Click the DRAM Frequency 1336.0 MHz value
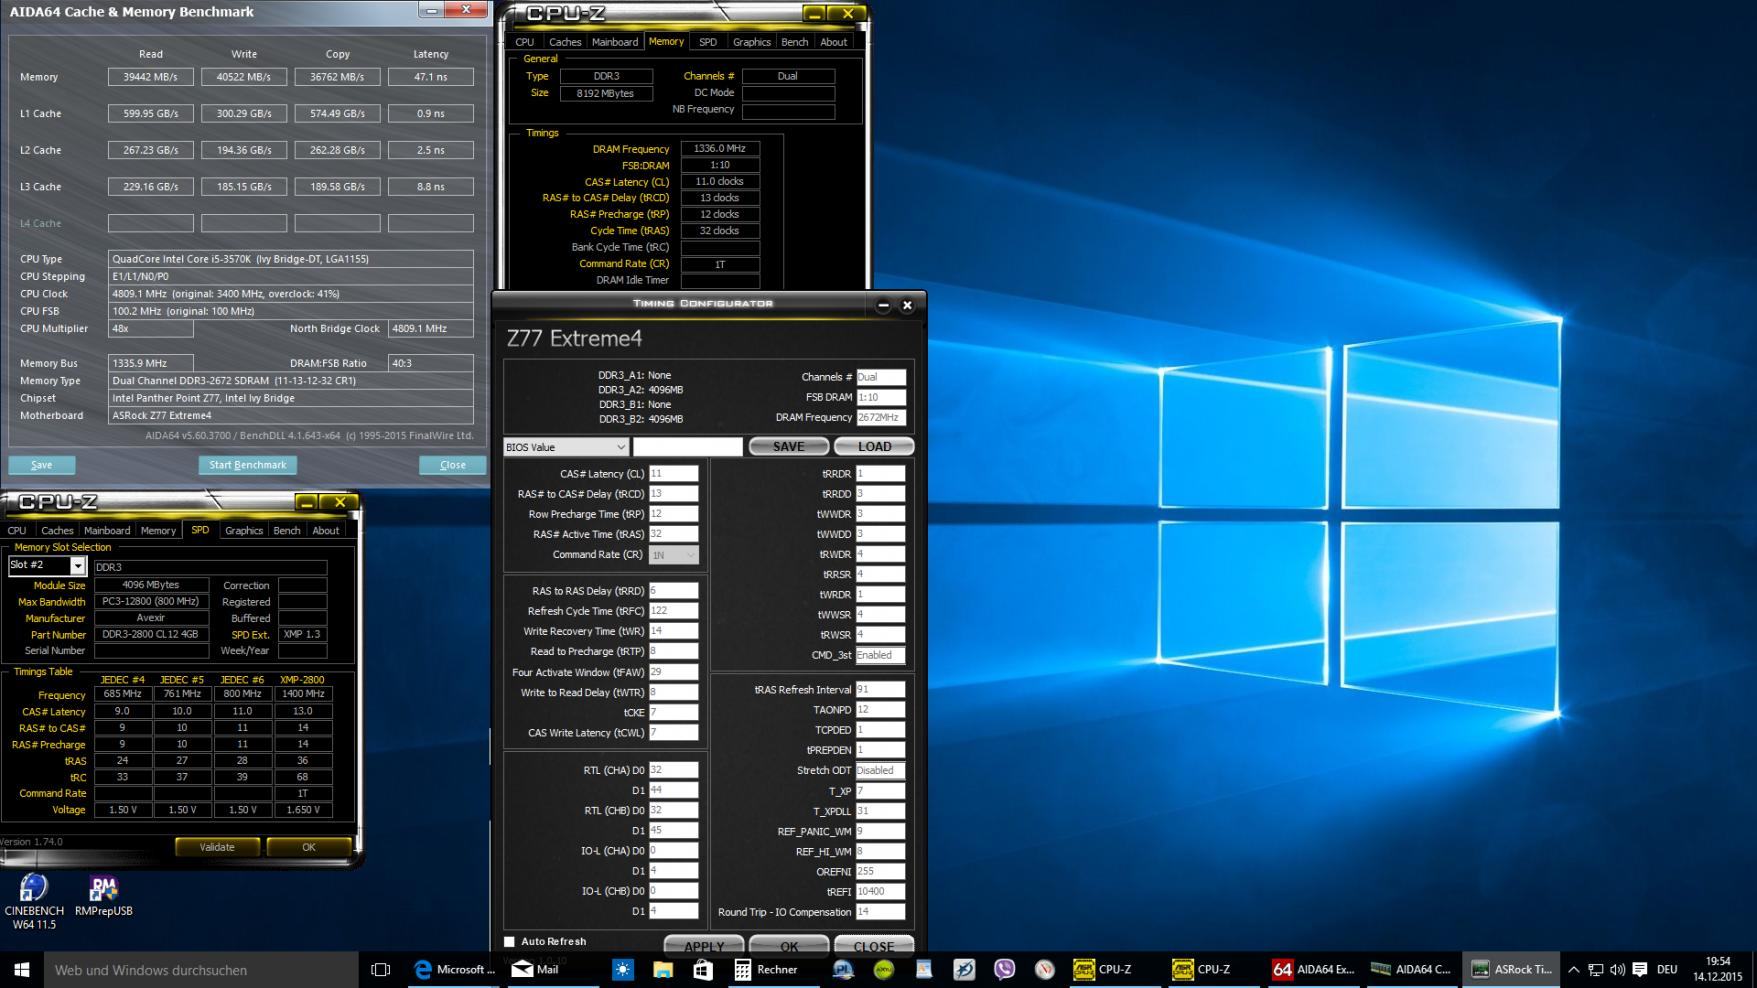Viewport: 1757px width, 988px height. (x=720, y=149)
